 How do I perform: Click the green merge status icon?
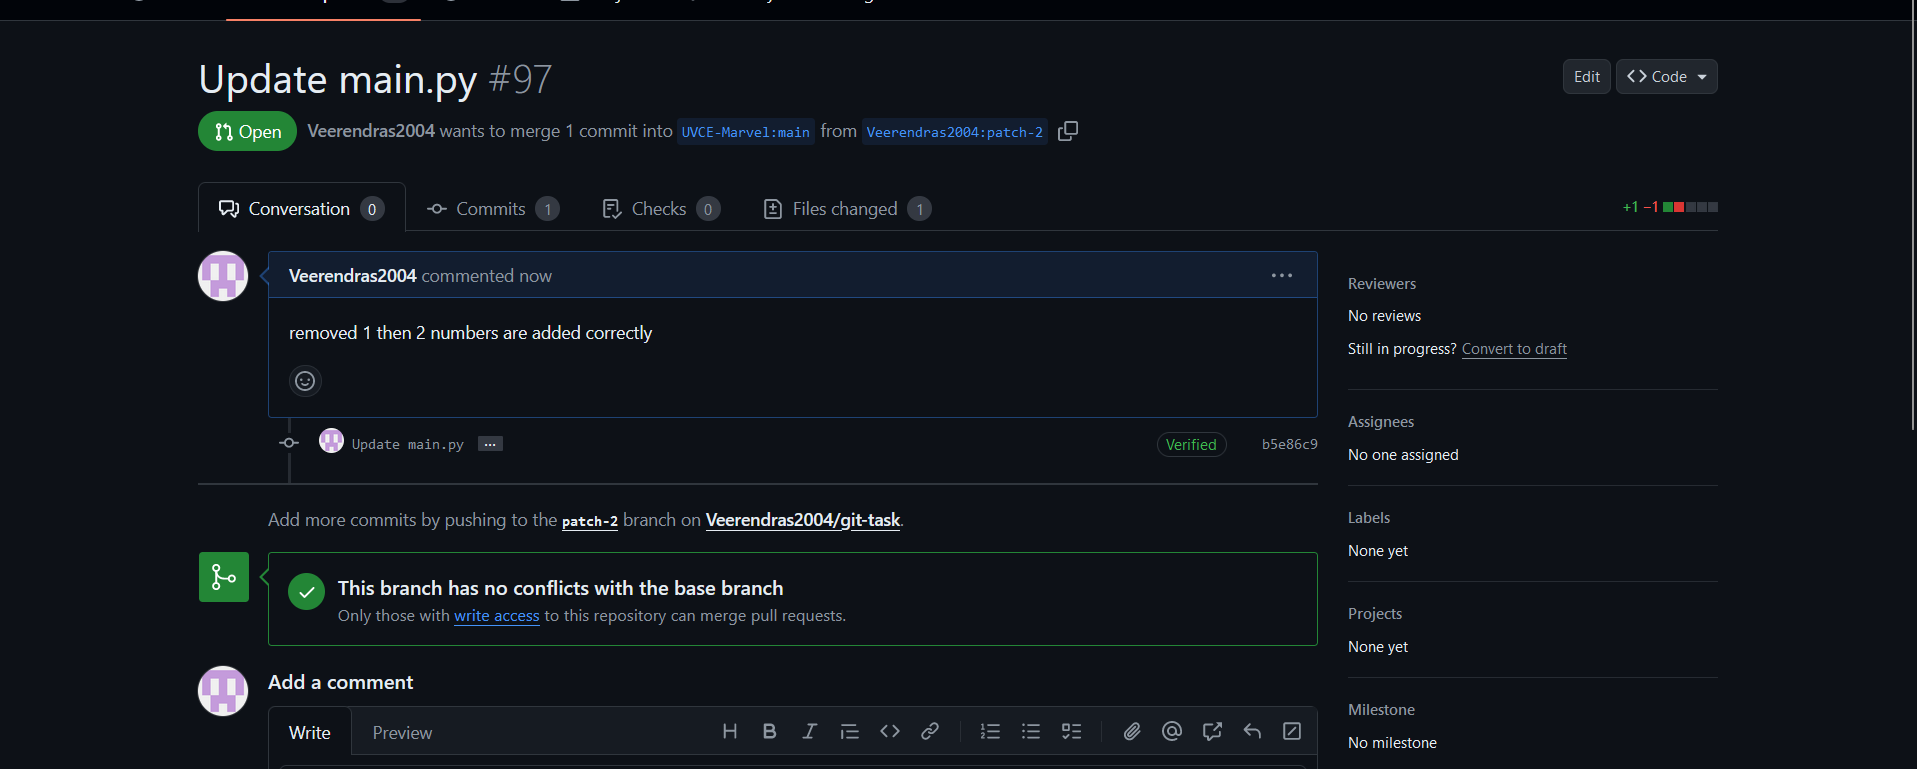point(224,577)
